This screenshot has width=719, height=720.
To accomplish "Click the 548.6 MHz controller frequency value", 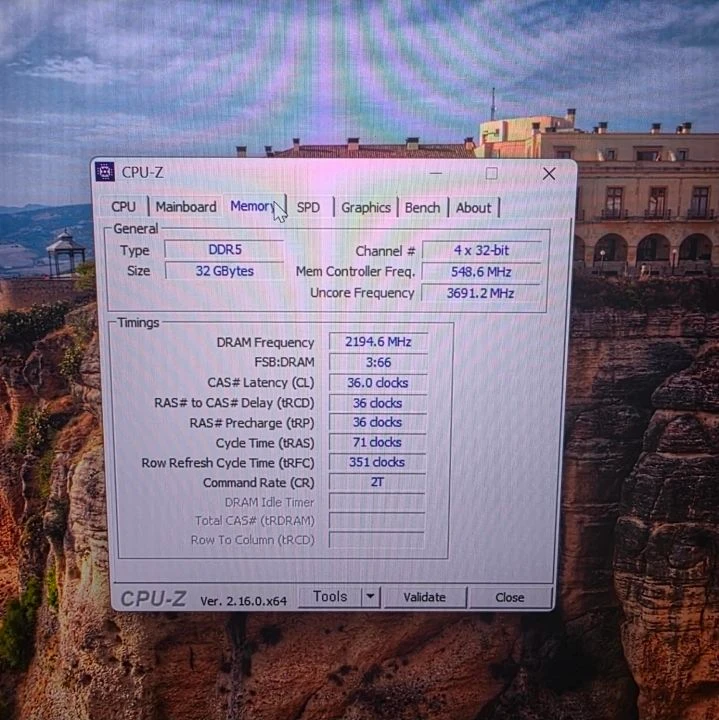I will click(x=481, y=272).
